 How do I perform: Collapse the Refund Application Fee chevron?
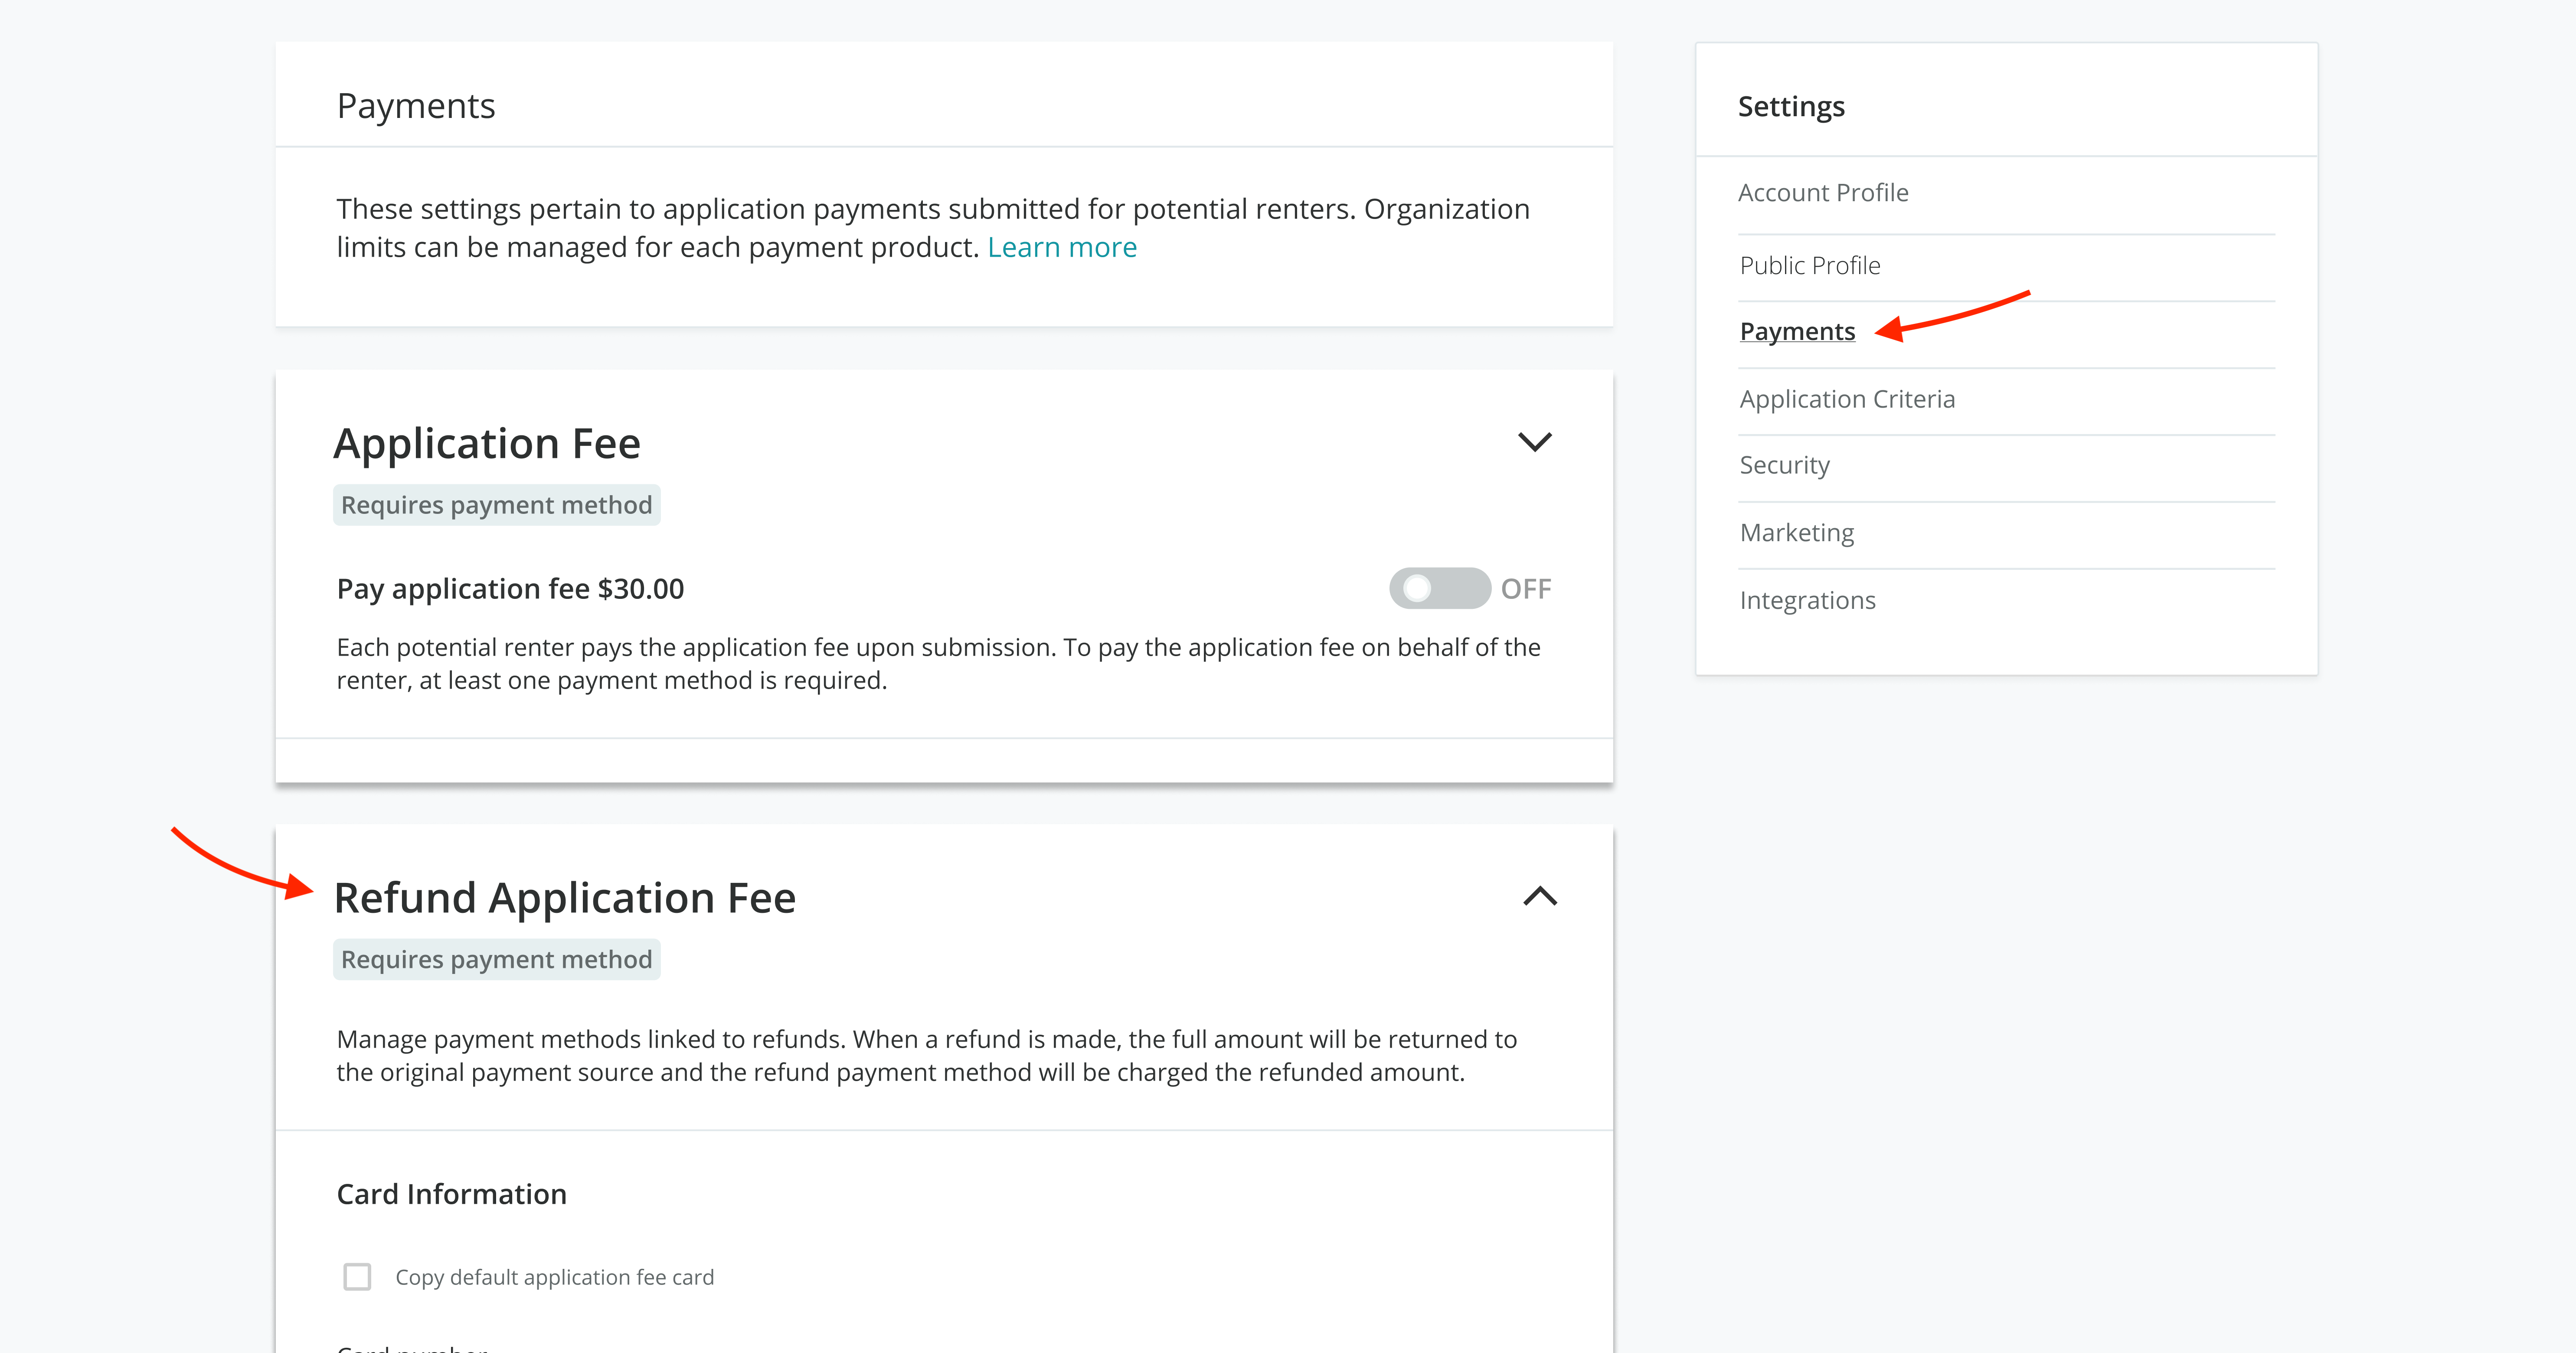pos(1539,896)
